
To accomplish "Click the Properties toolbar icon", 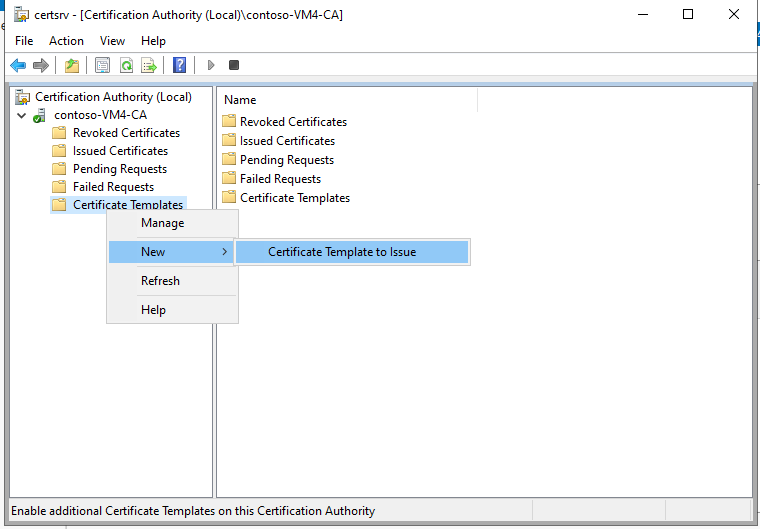I will pyautogui.click(x=102, y=65).
